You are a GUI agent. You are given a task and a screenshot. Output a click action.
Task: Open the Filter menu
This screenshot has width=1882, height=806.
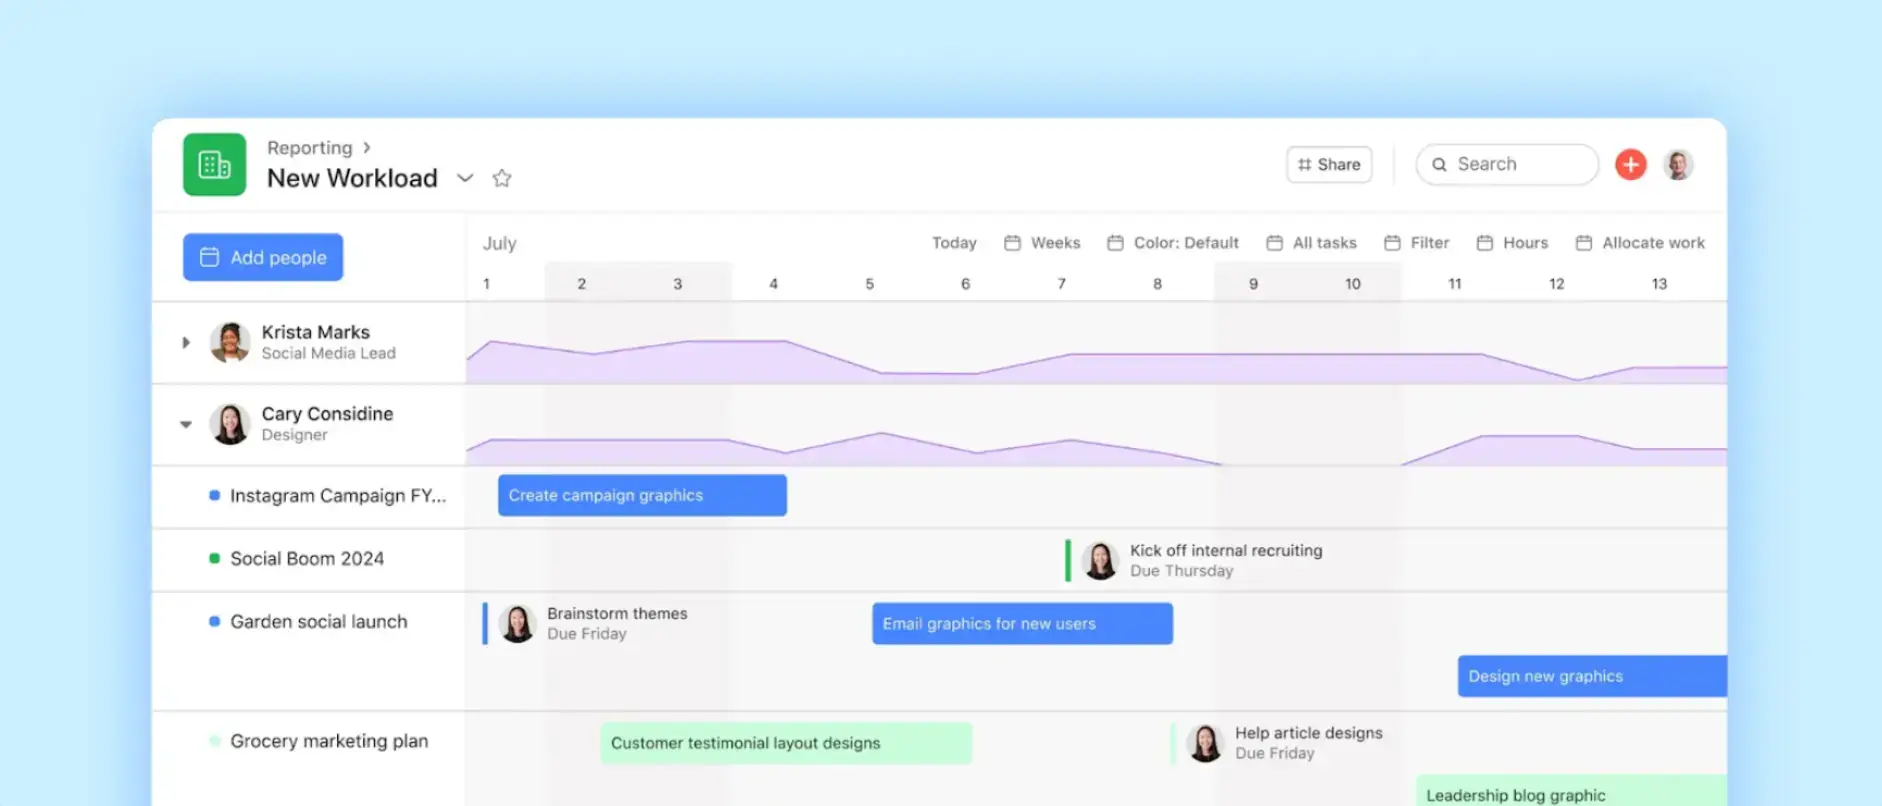1417,243
